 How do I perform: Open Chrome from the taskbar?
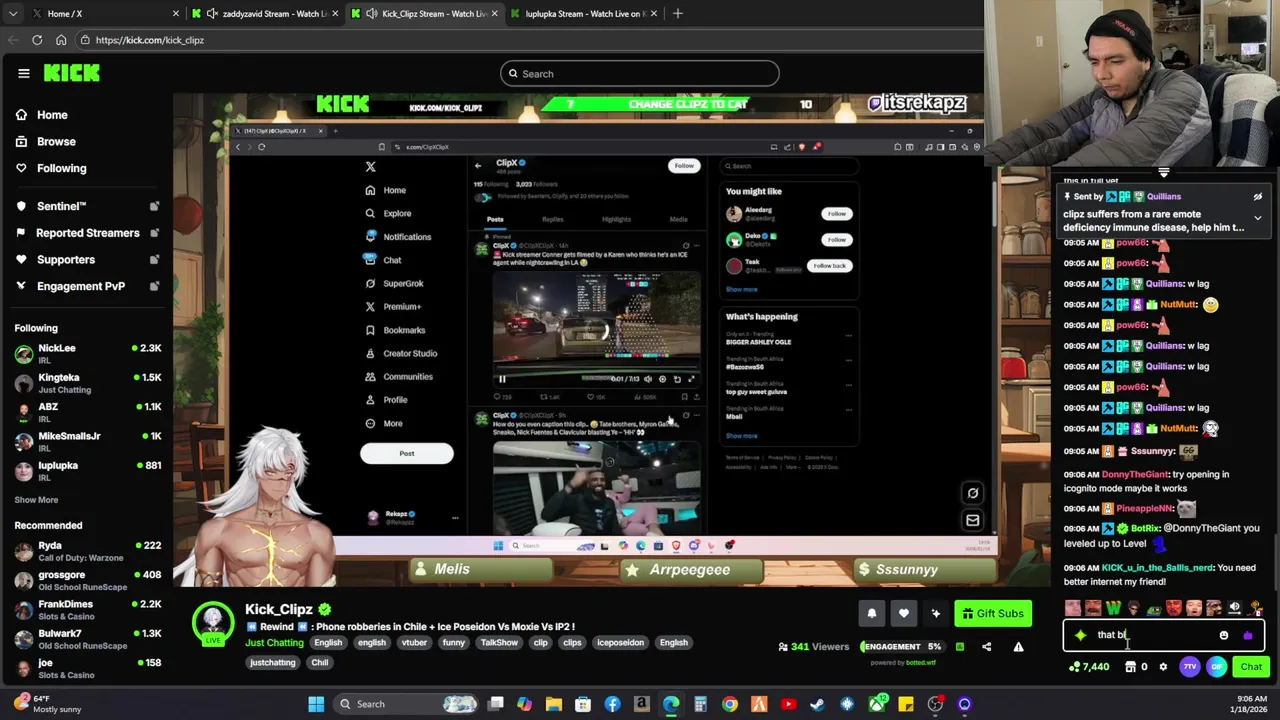point(730,704)
